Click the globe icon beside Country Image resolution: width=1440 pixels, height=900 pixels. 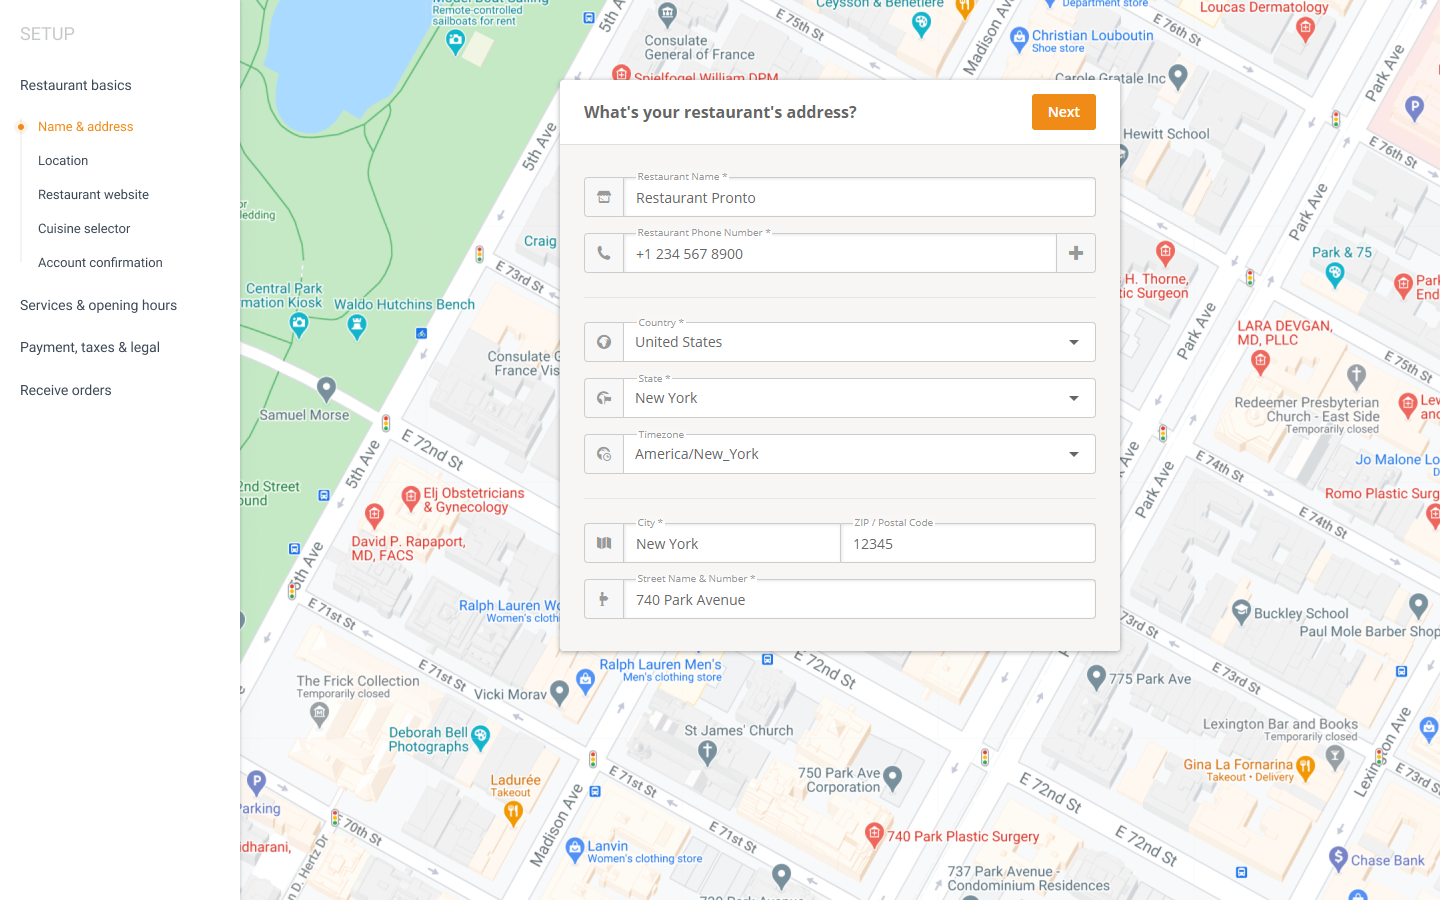pos(604,342)
